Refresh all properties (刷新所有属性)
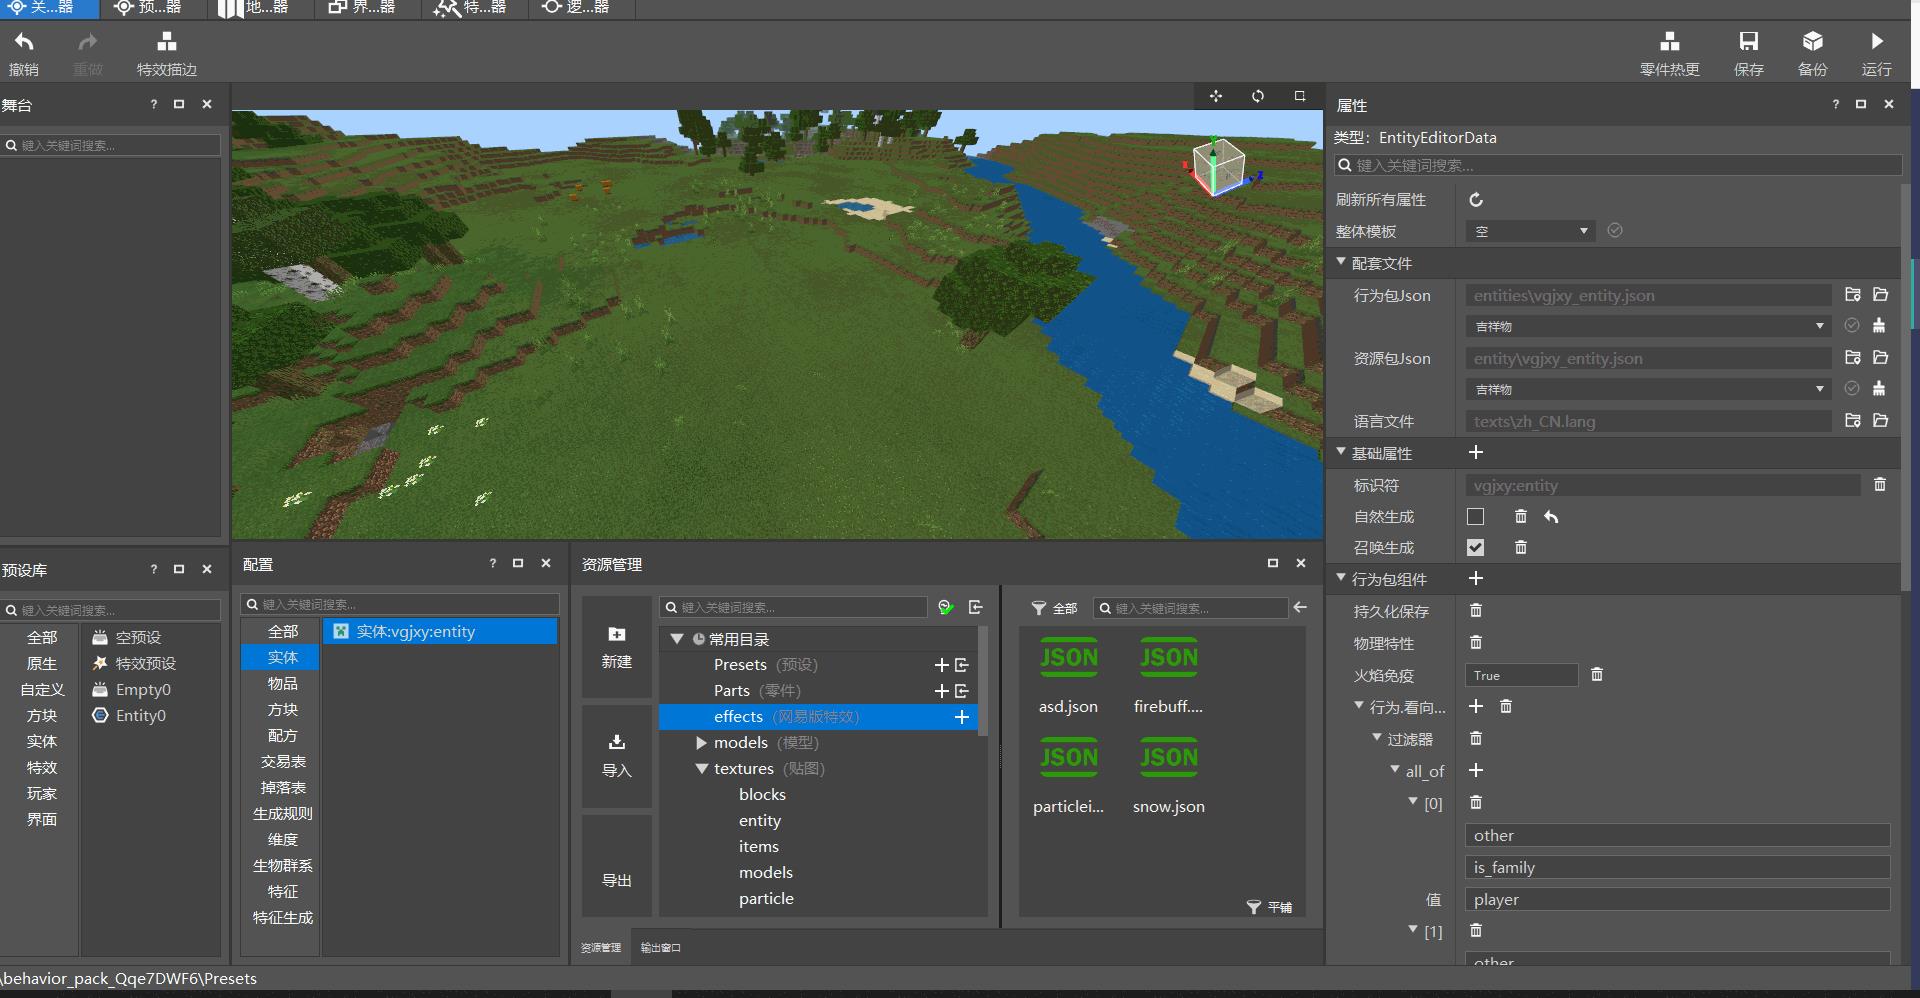This screenshot has width=1920, height=998. pyautogui.click(x=1475, y=200)
